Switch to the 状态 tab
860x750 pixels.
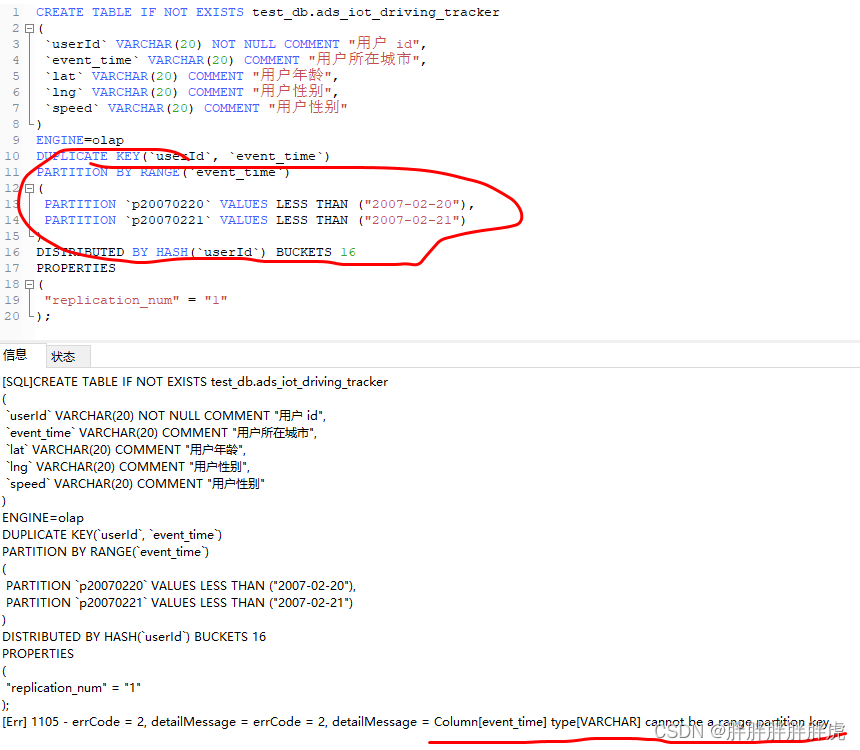[x=65, y=356]
